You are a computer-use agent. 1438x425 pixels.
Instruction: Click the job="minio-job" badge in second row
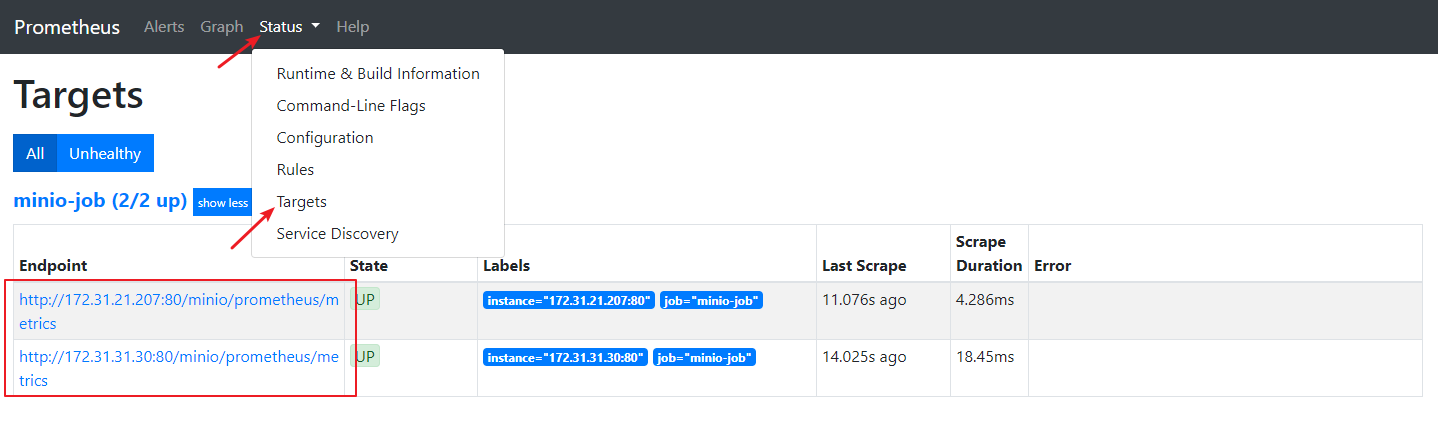pos(705,357)
